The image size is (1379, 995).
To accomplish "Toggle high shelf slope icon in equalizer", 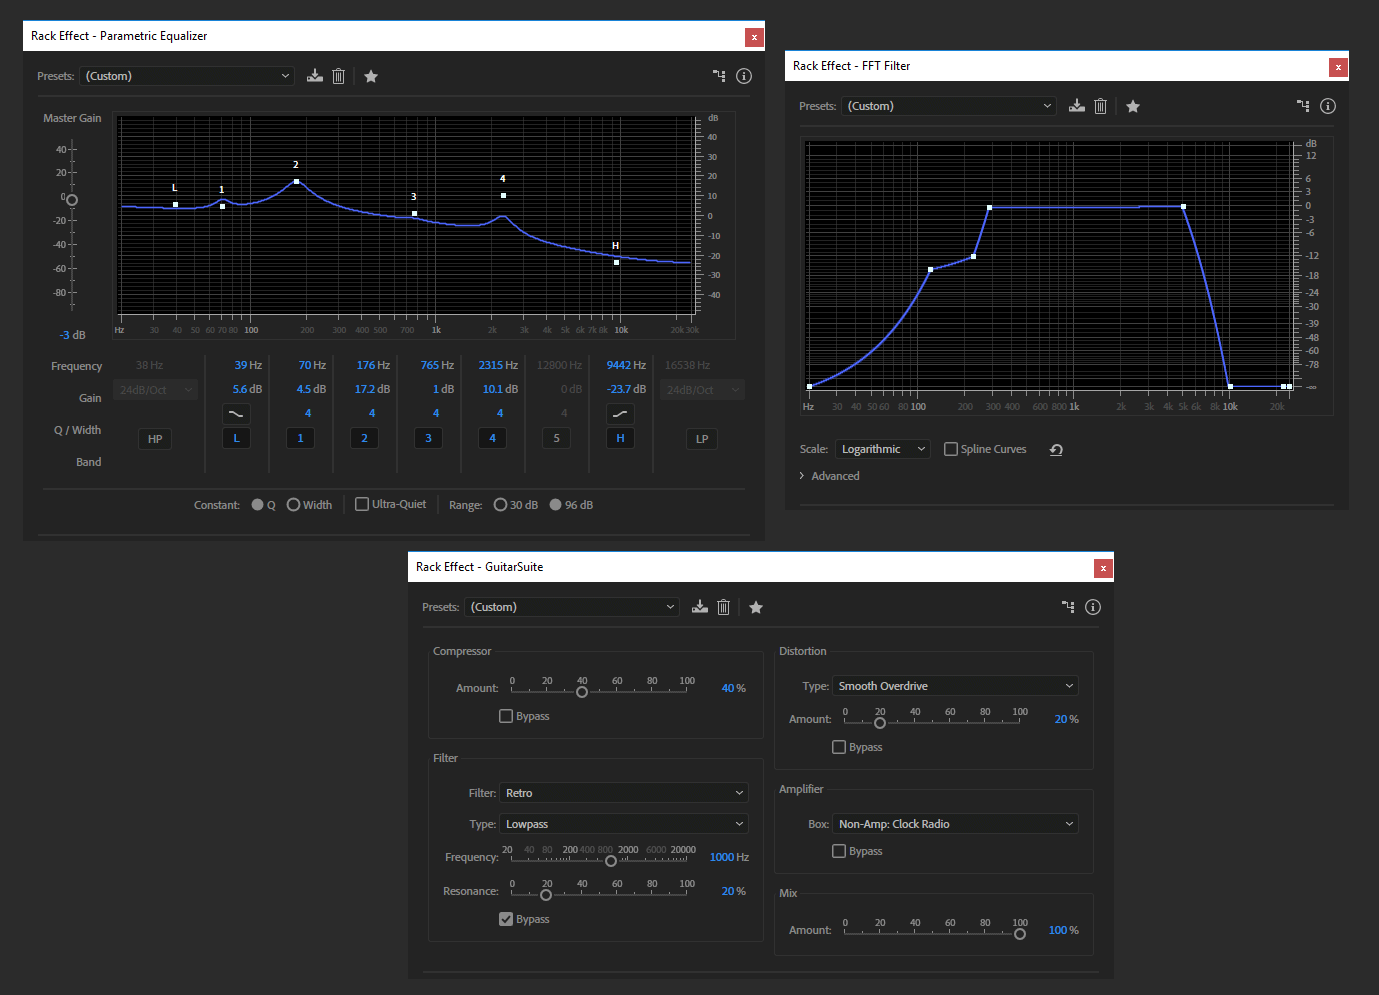I will 620,413.
